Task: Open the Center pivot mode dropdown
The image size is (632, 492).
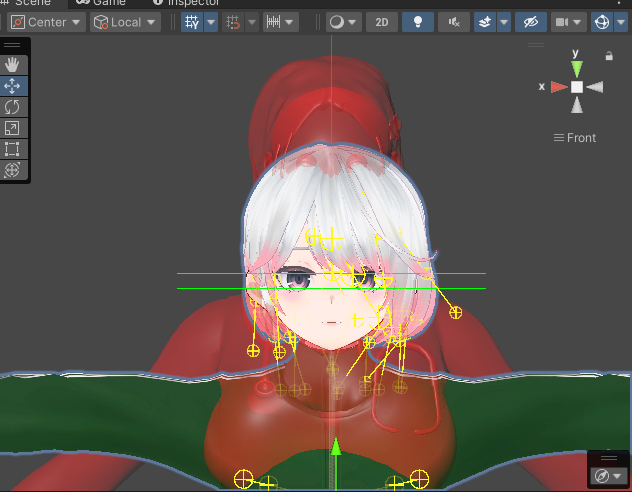Action: tap(47, 22)
